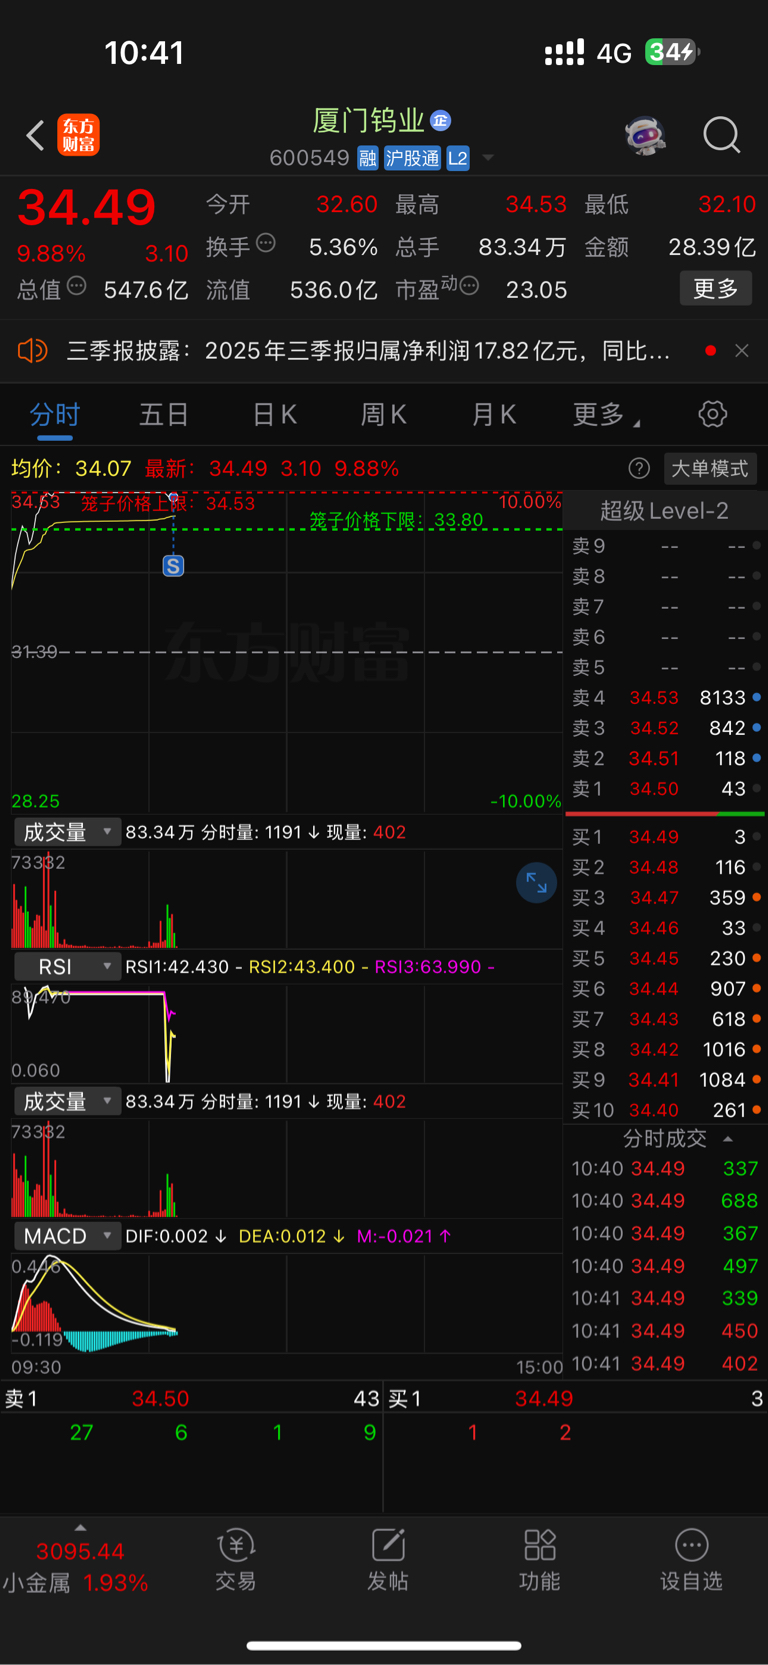
Task: Tap the 融 margin trading badge
Action: pyautogui.click(x=367, y=158)
